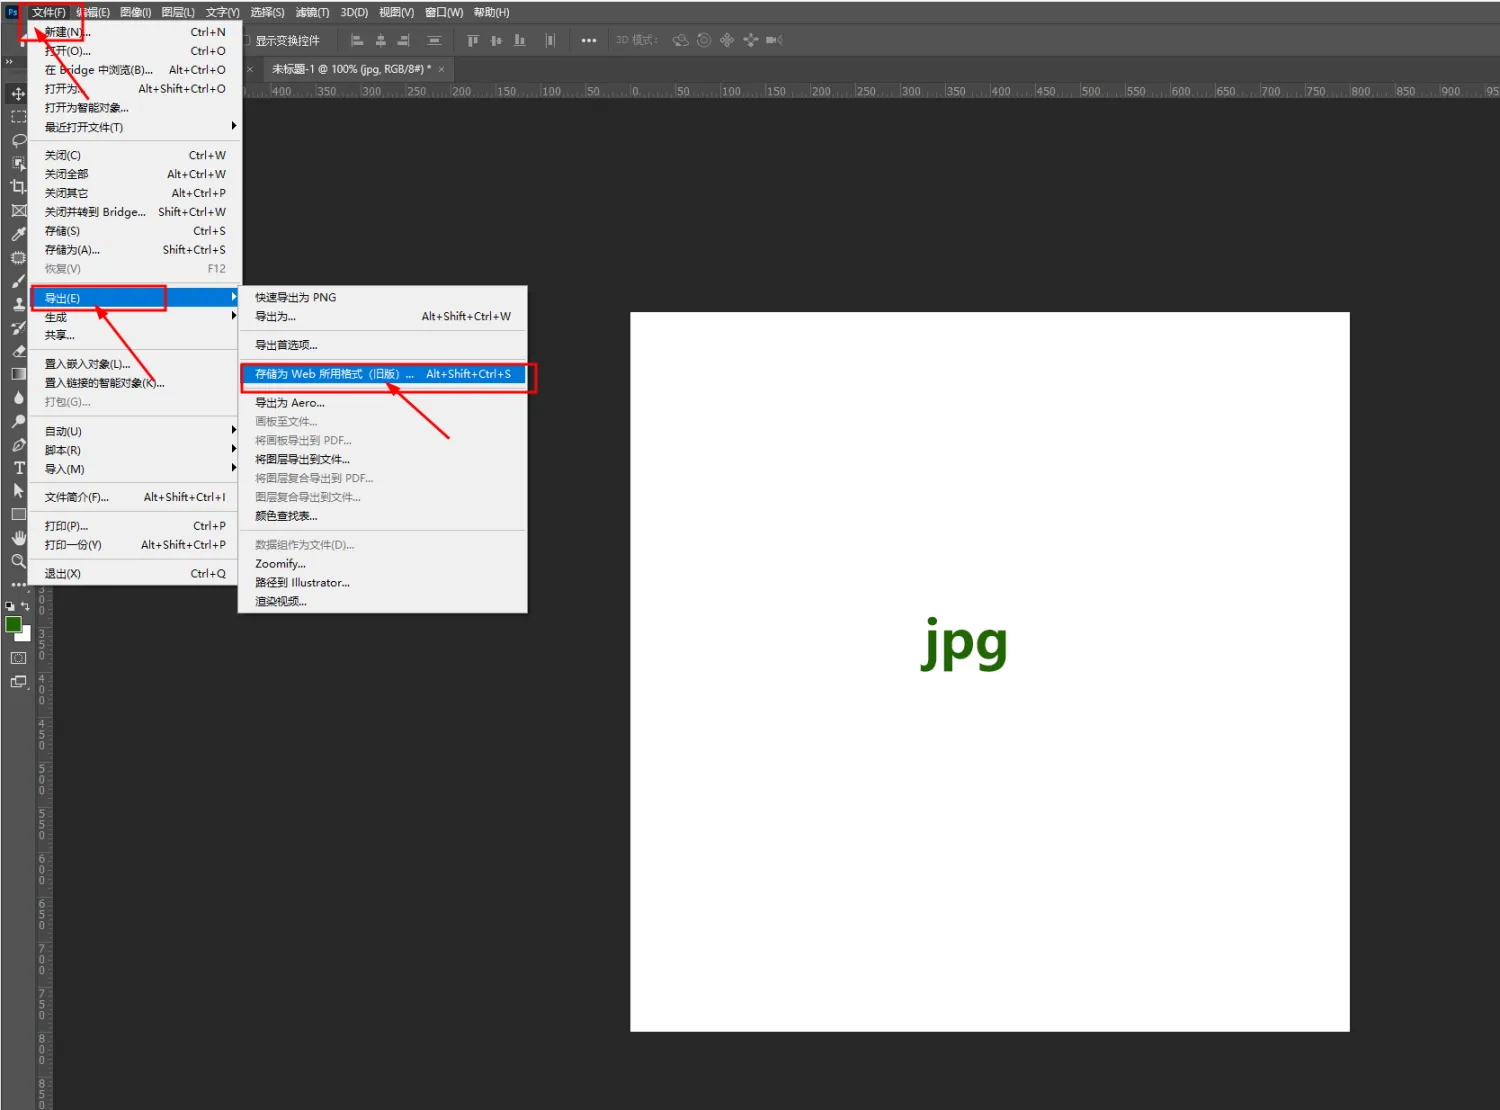Choose 导出为 Aero... entry

point(383,403)
